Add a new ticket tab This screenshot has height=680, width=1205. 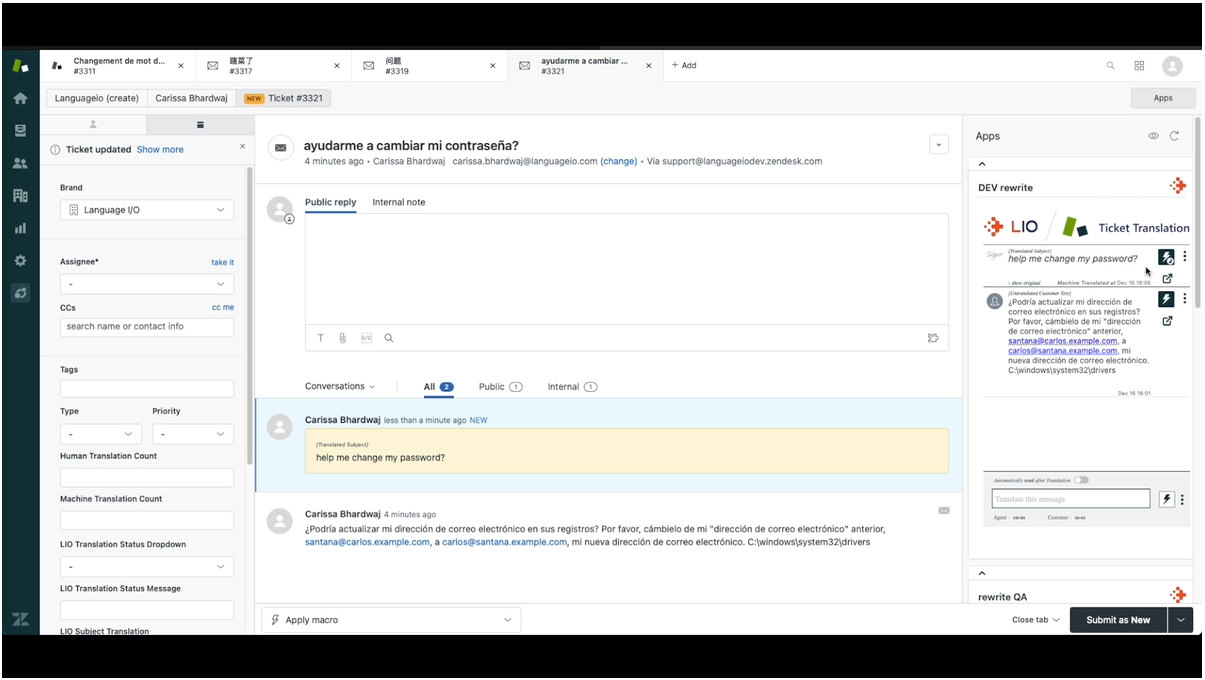[684, 65]
